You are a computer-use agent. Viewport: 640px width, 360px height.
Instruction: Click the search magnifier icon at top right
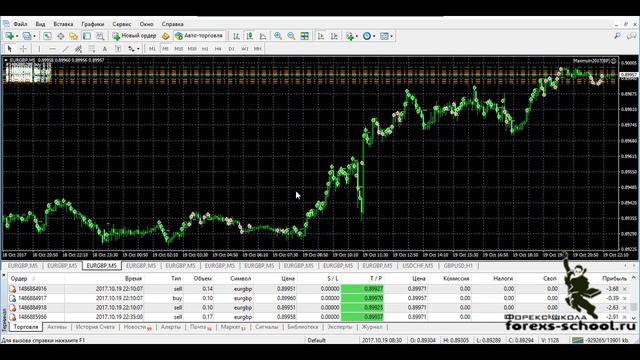pos(617,36)
